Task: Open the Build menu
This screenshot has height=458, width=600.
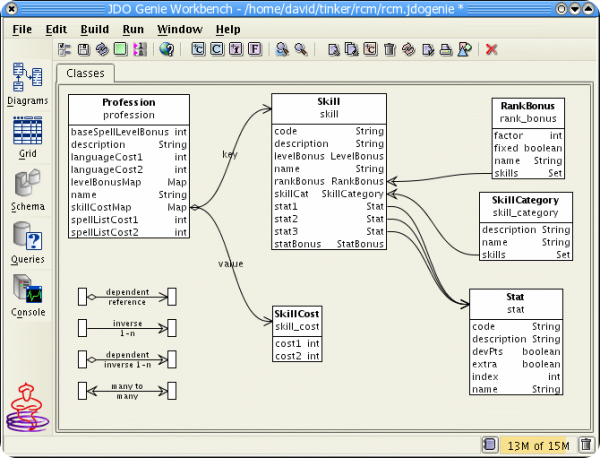Action: pyautogui.click(x=95, y=30)
